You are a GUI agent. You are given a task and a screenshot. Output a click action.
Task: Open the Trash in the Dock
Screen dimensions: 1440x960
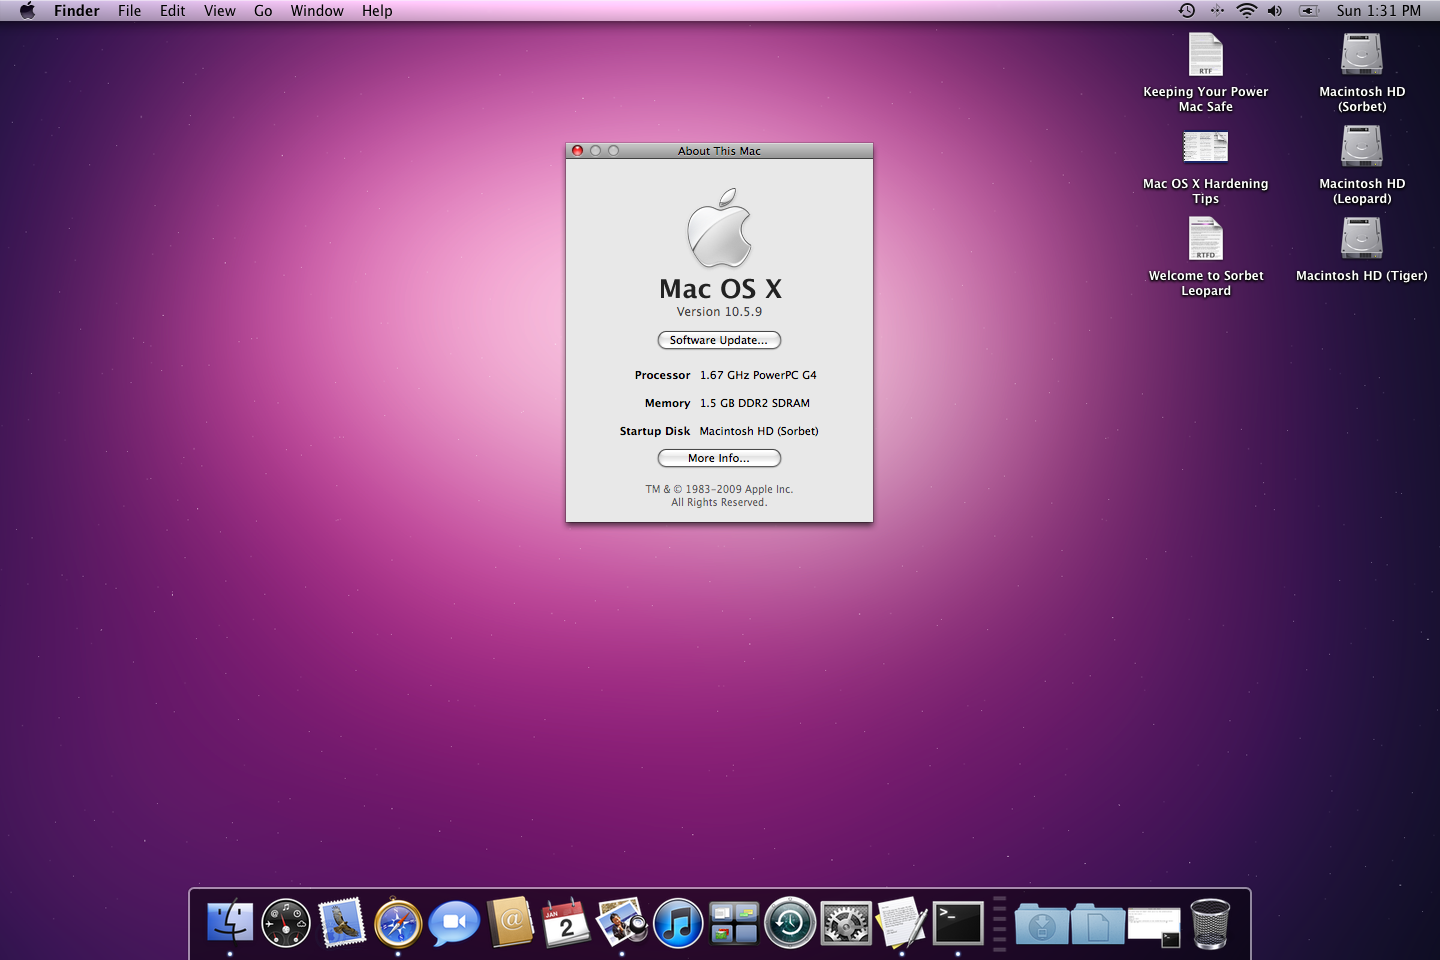point(1210,922)
